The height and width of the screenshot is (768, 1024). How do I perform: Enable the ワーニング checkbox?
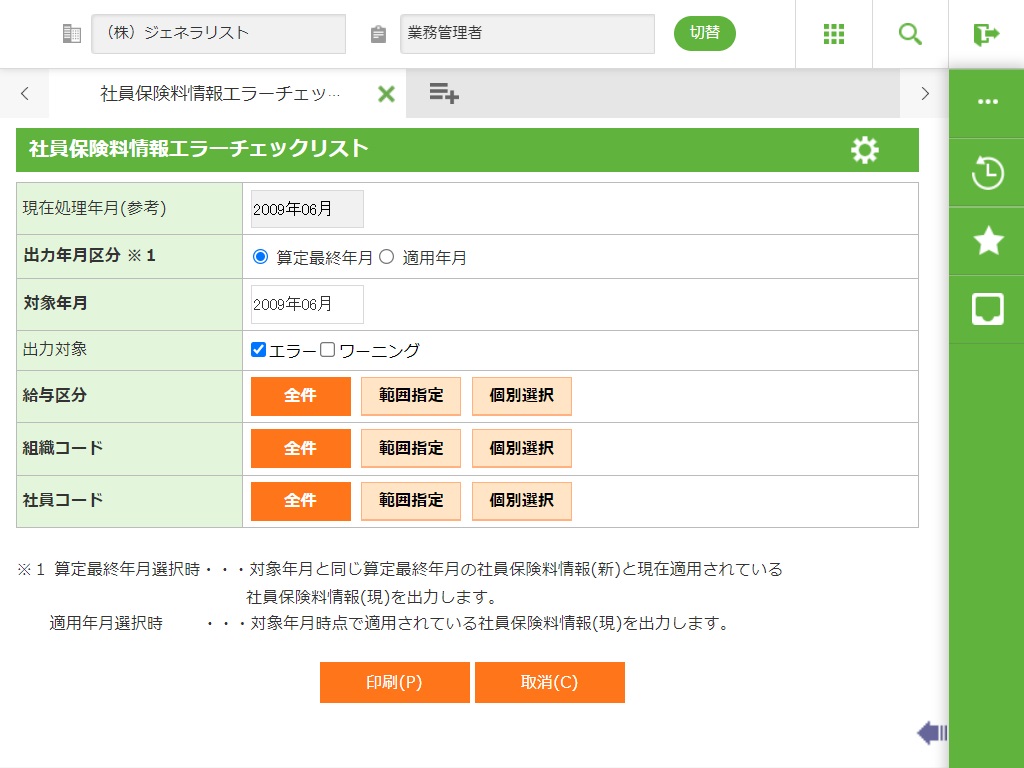pyautogui.click(x=327, y=350)
